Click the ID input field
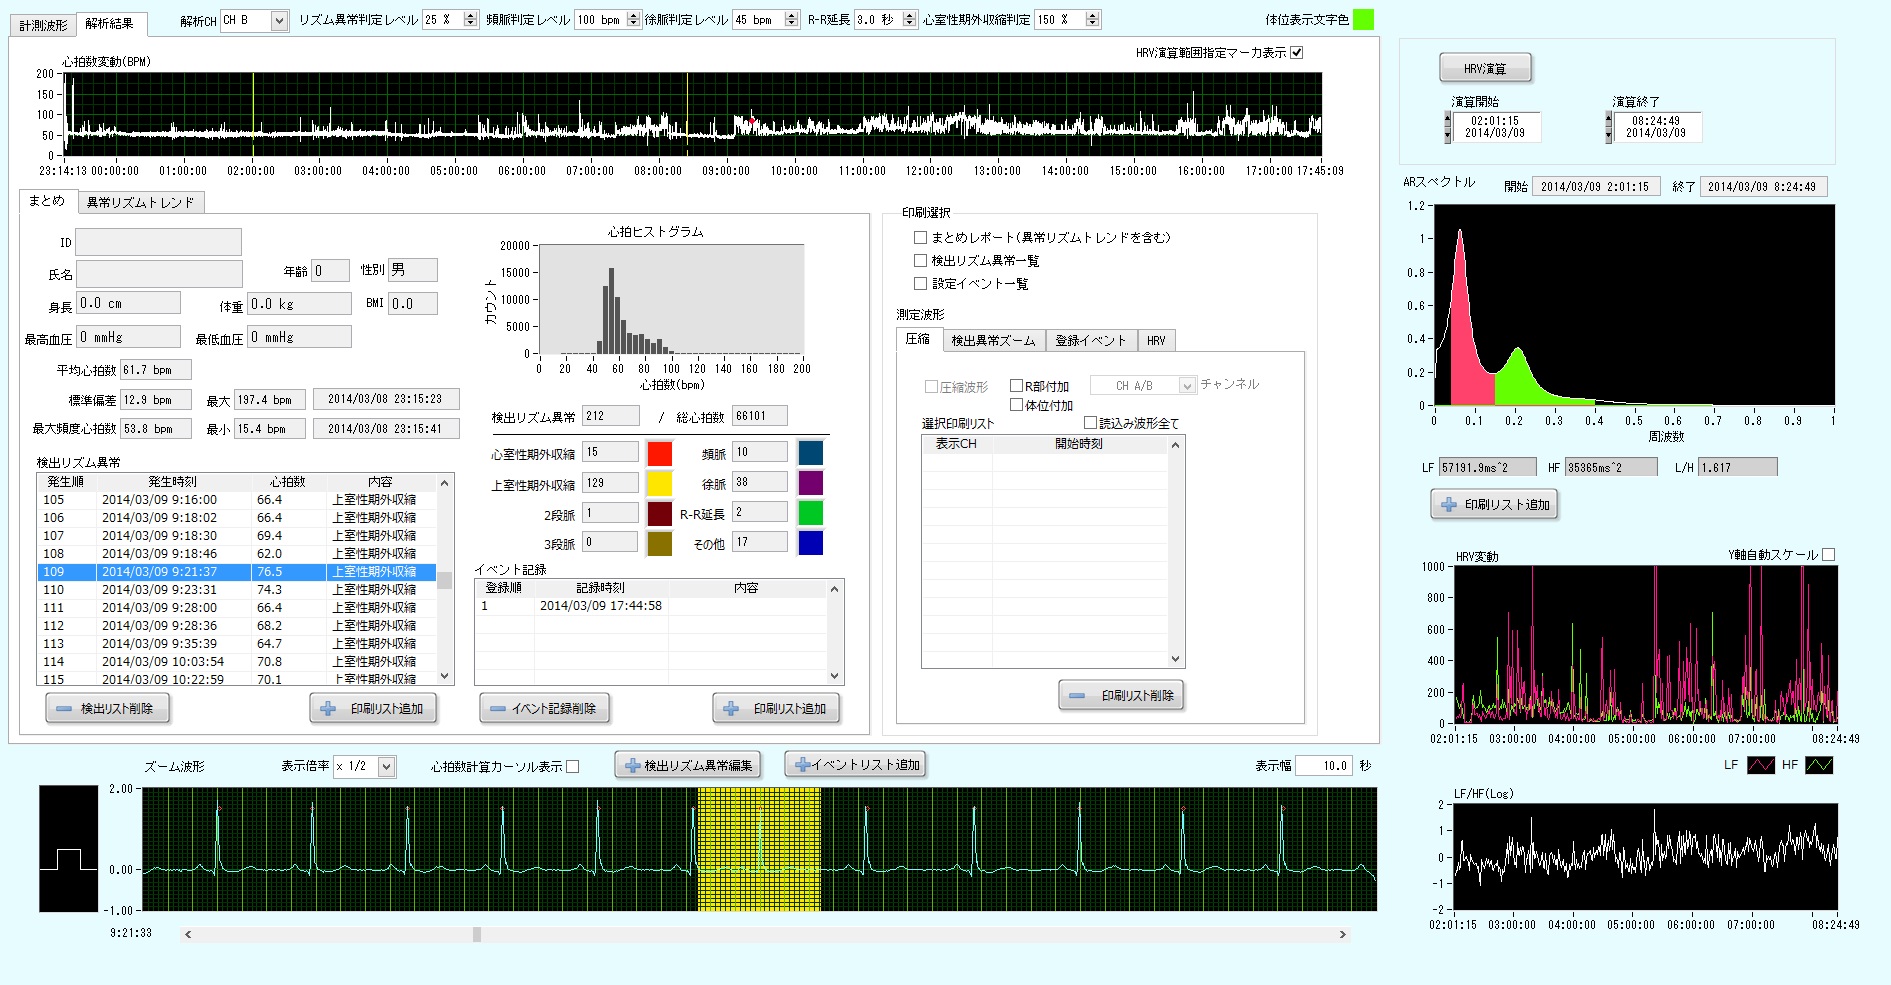This screenshot has height=985, width=1891. [x=158, y=242]
